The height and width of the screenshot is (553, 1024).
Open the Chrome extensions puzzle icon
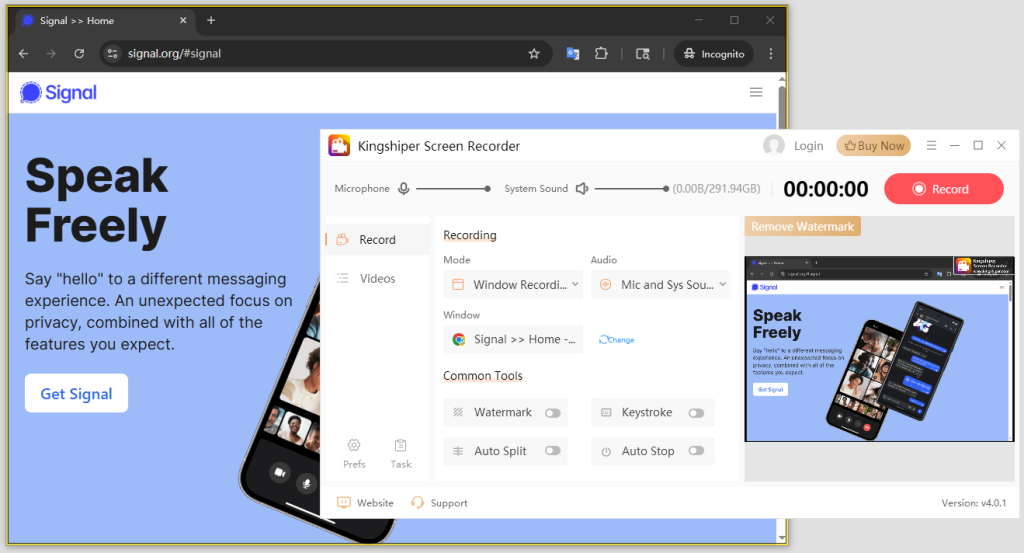pos(601,54)
